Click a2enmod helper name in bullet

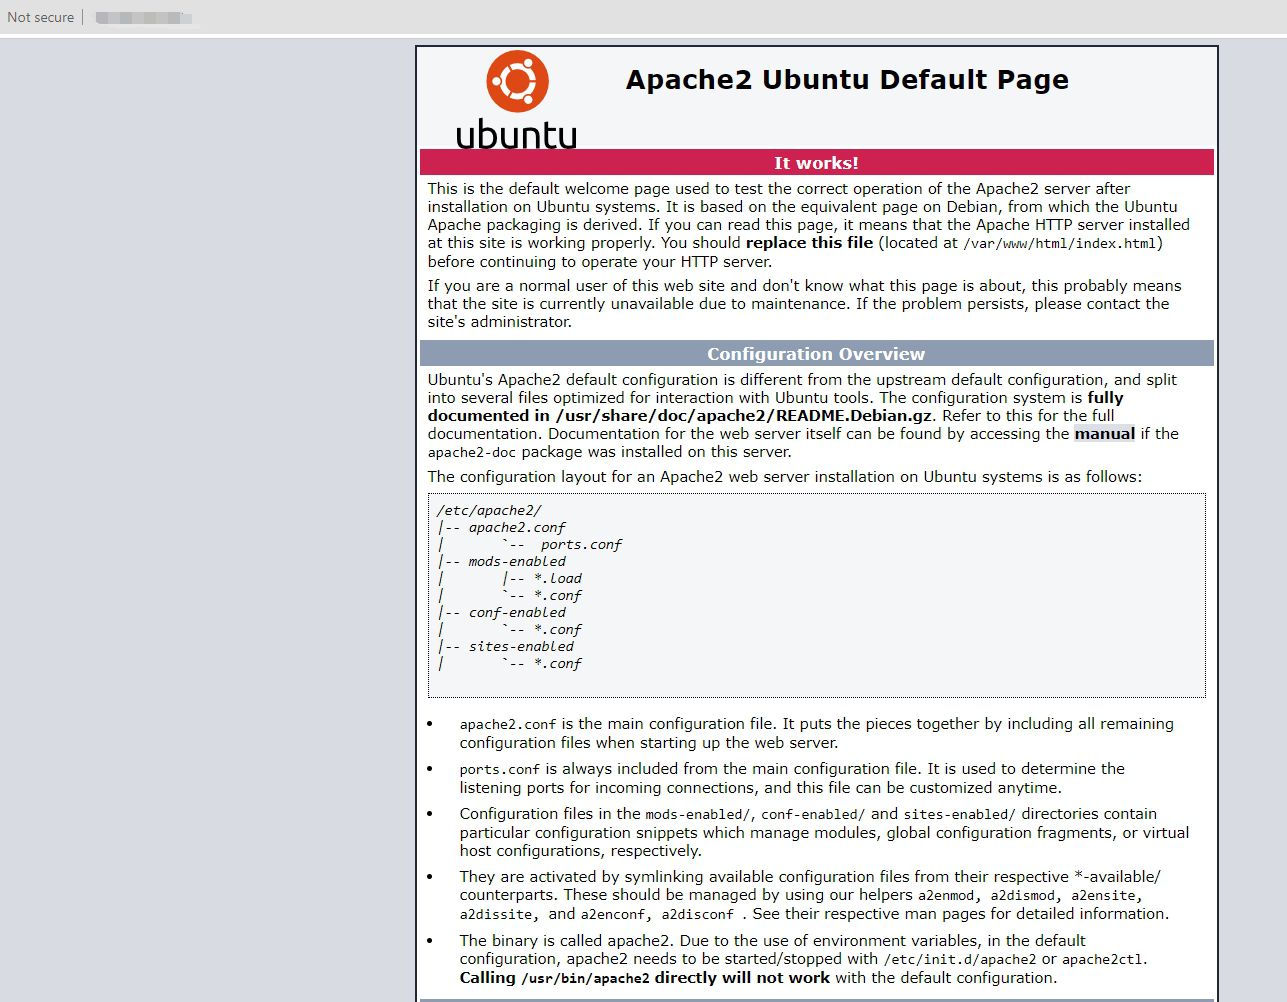tap(945, 896)
